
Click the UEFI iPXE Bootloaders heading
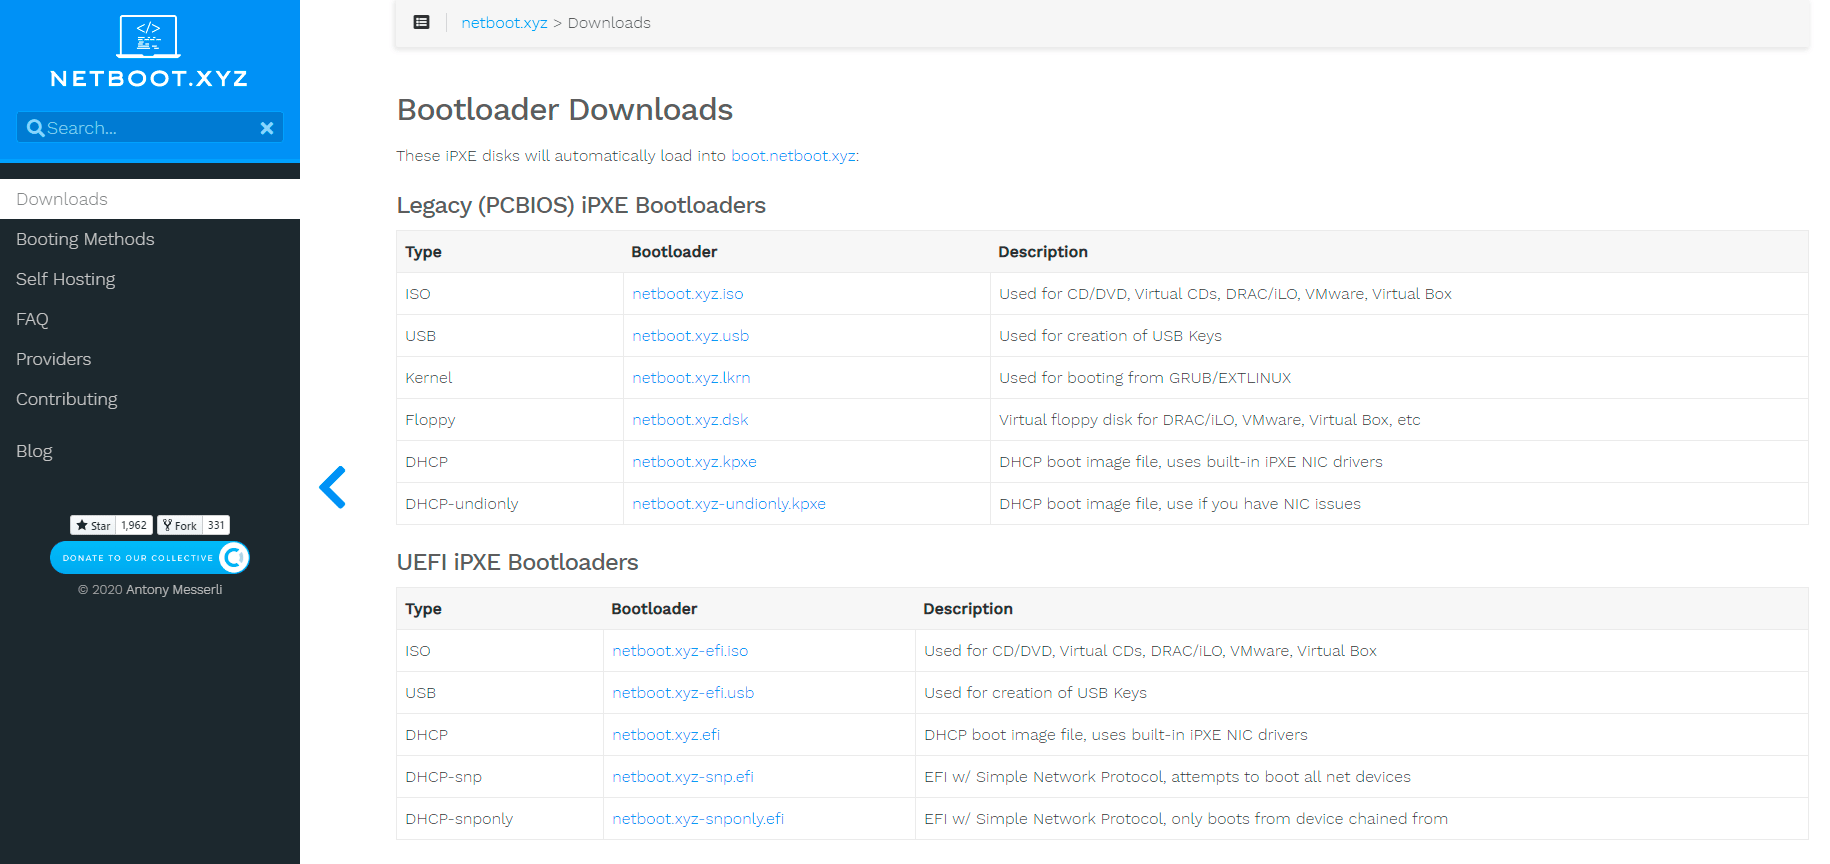(x=517, y=562)
